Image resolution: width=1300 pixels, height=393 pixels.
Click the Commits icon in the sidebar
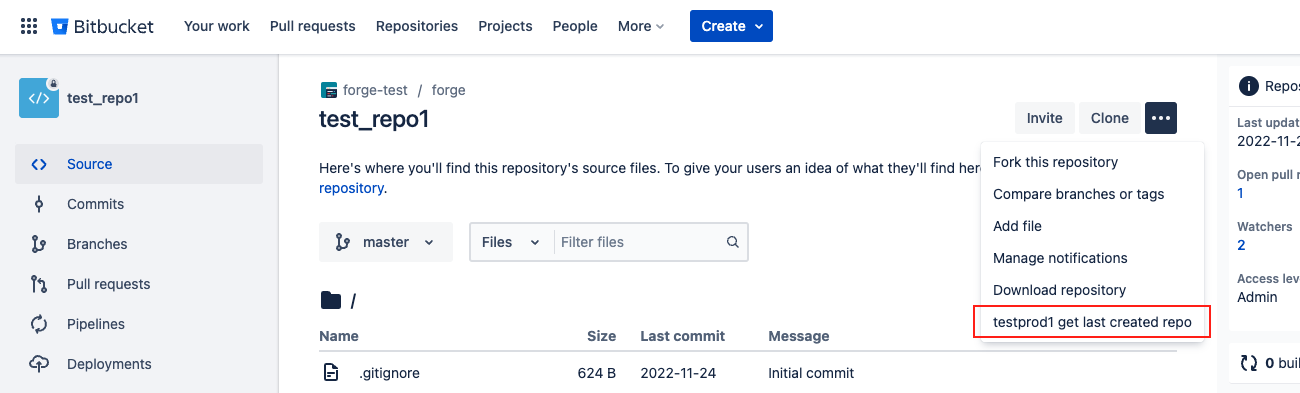39,204
